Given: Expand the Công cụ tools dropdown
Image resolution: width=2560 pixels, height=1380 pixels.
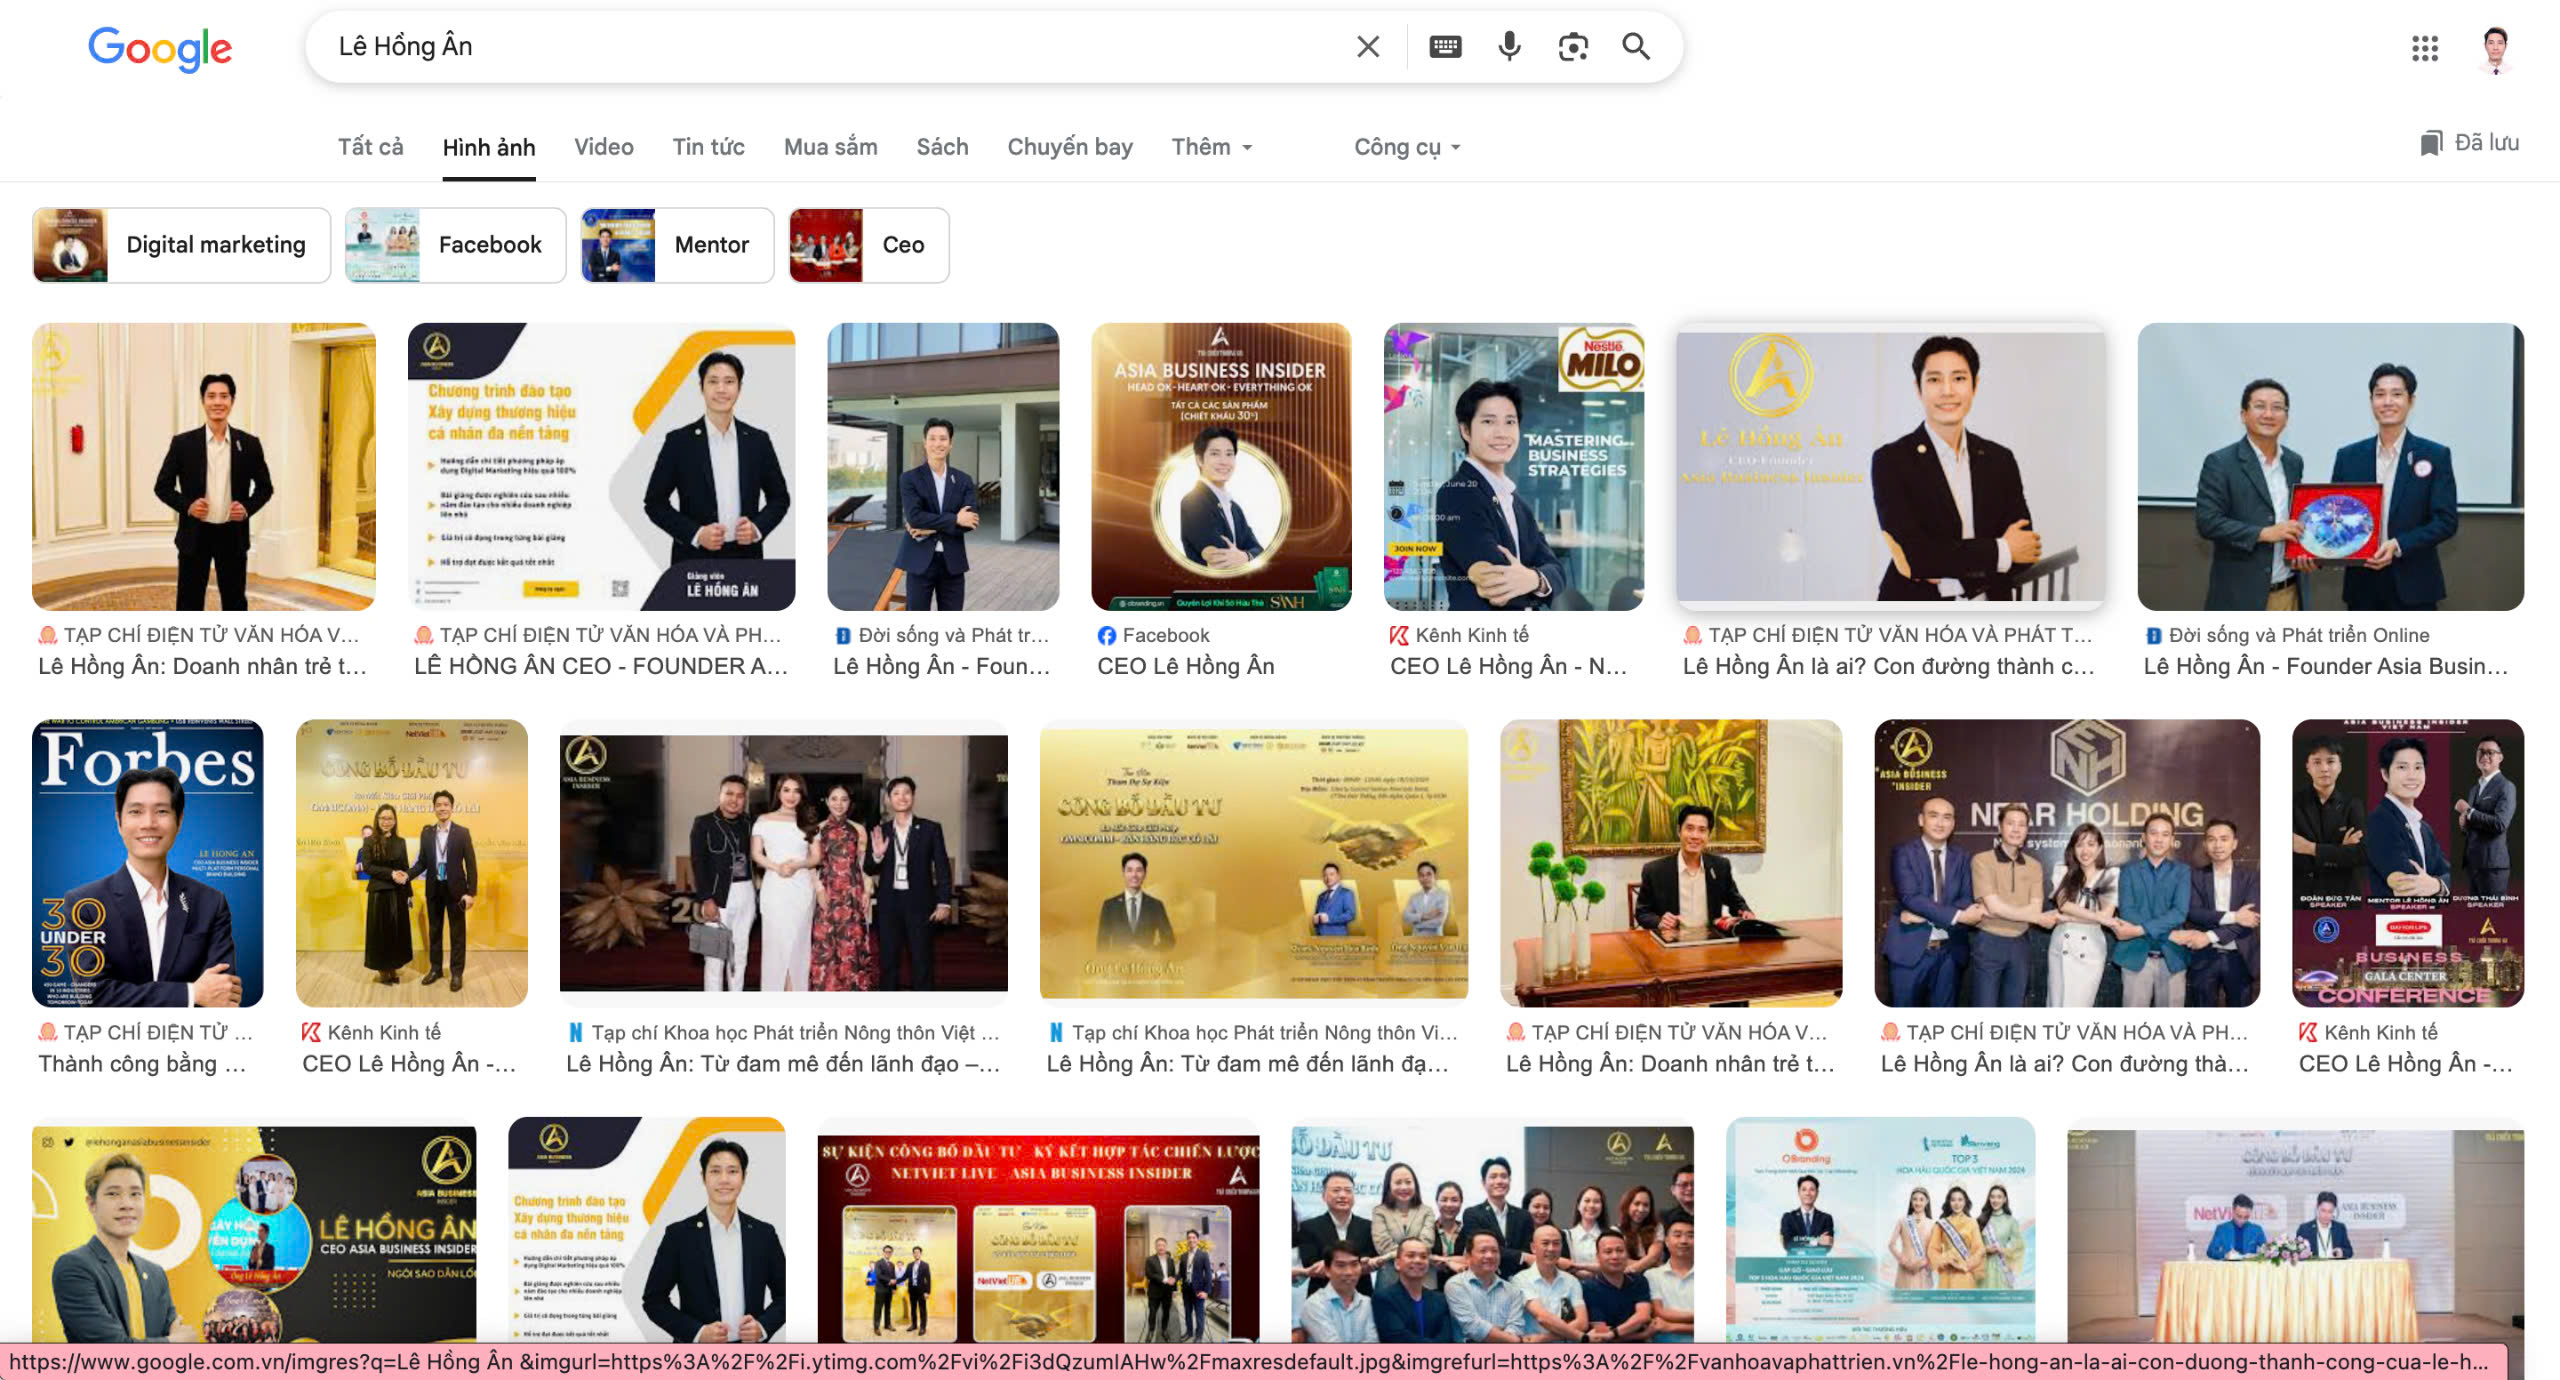Looking at the screenshot, I should click(1406, 147).
